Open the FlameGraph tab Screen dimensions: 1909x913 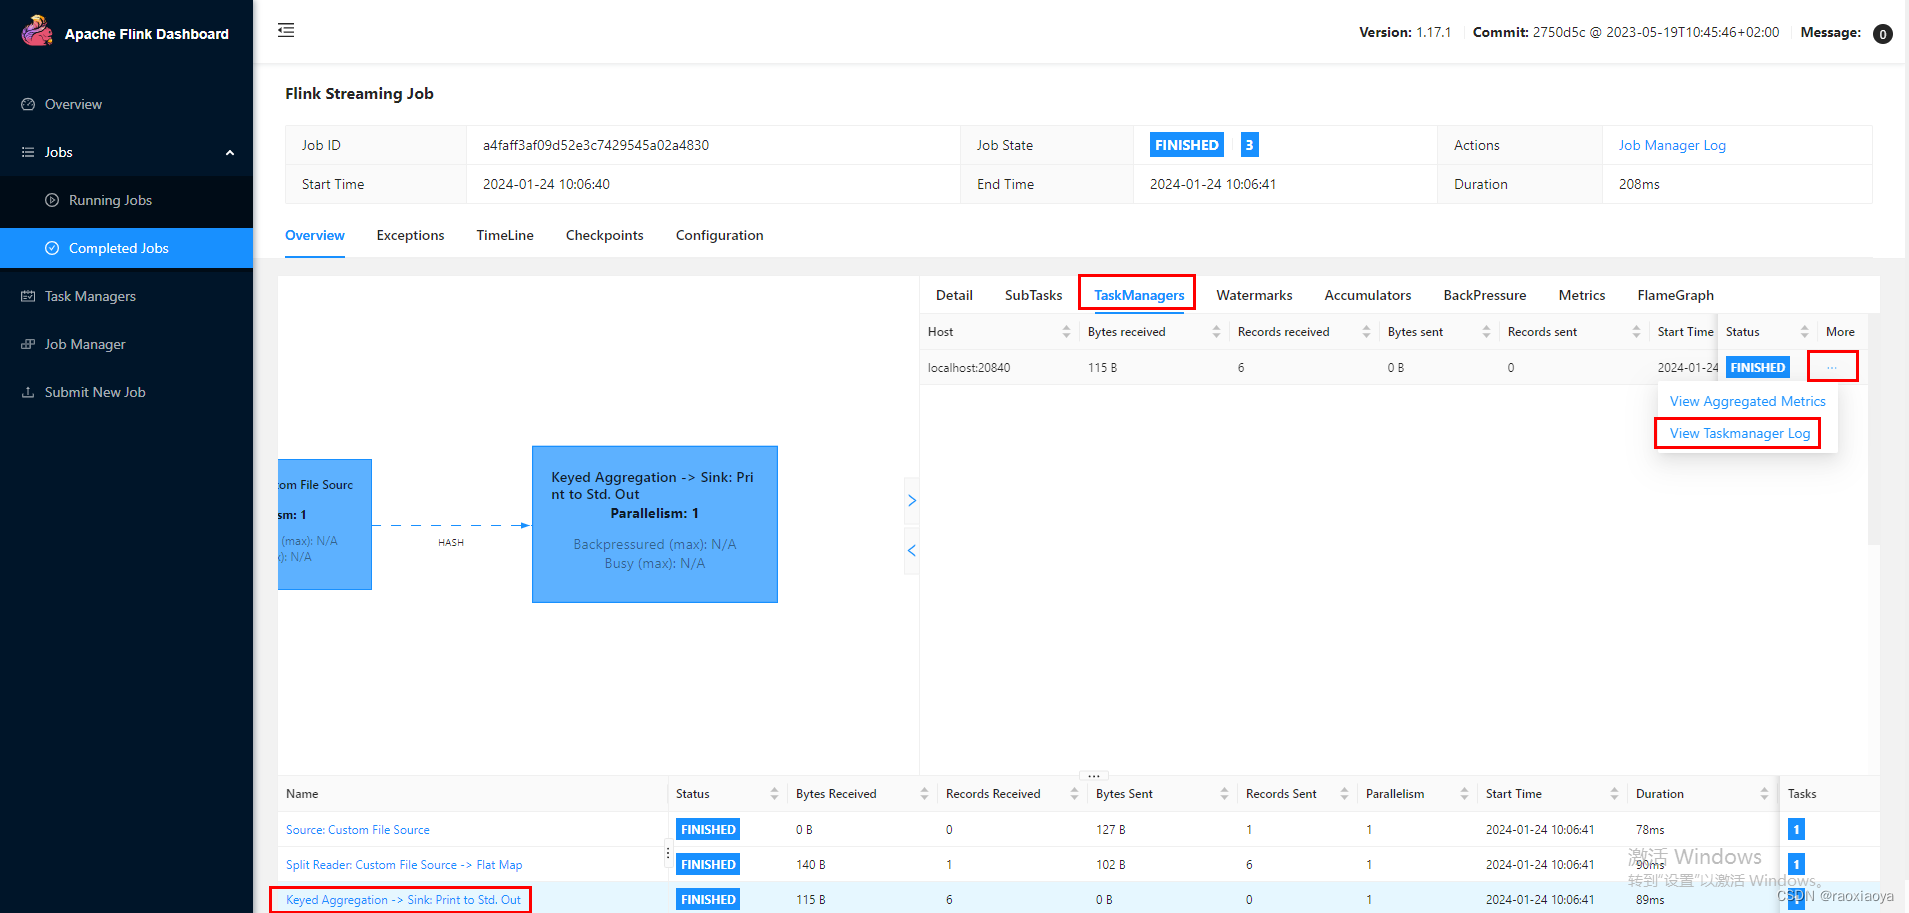click(x=1675, y=295)
